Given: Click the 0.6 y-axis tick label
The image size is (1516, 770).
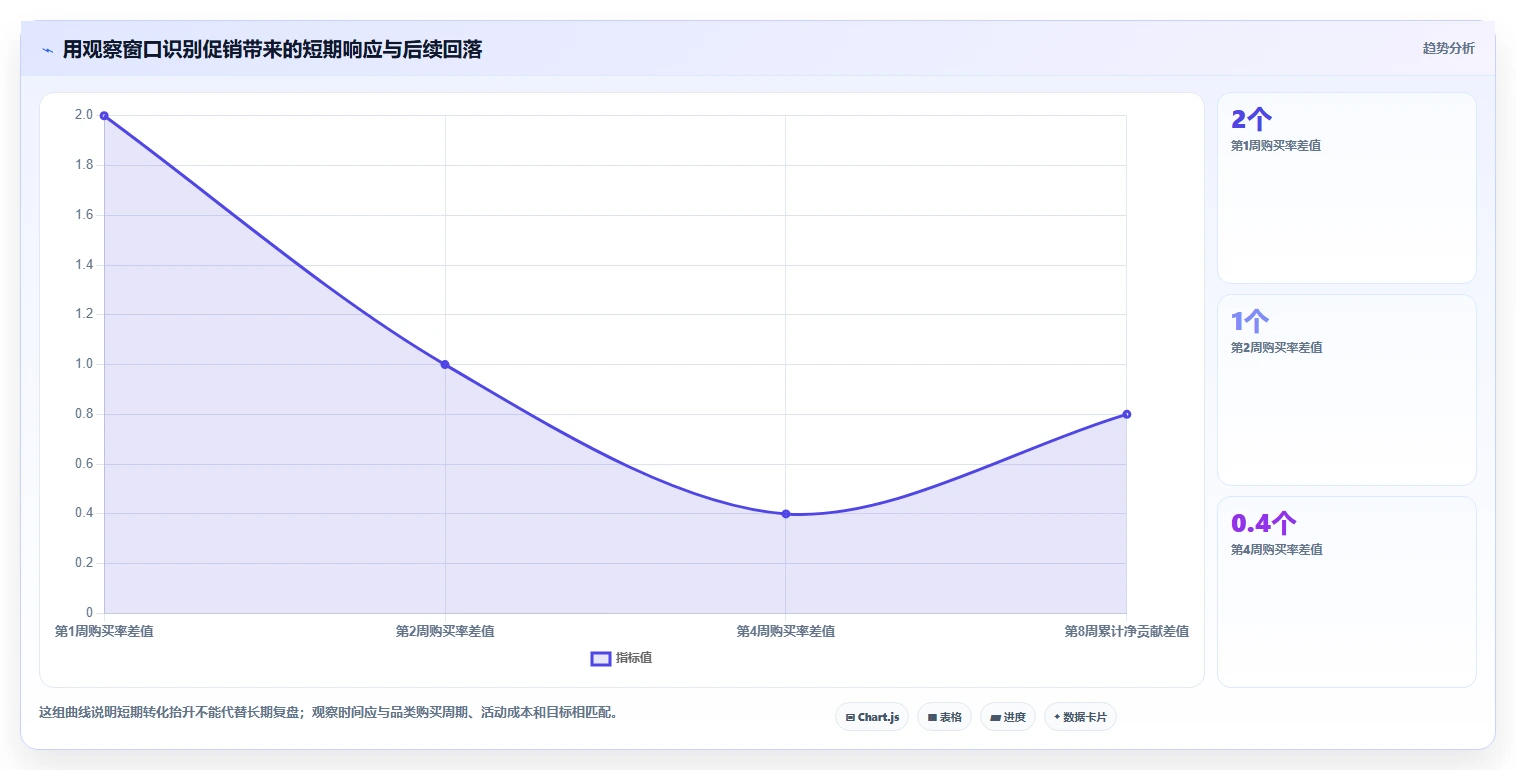Looking at the screenshot, I should tap(84, 464).
